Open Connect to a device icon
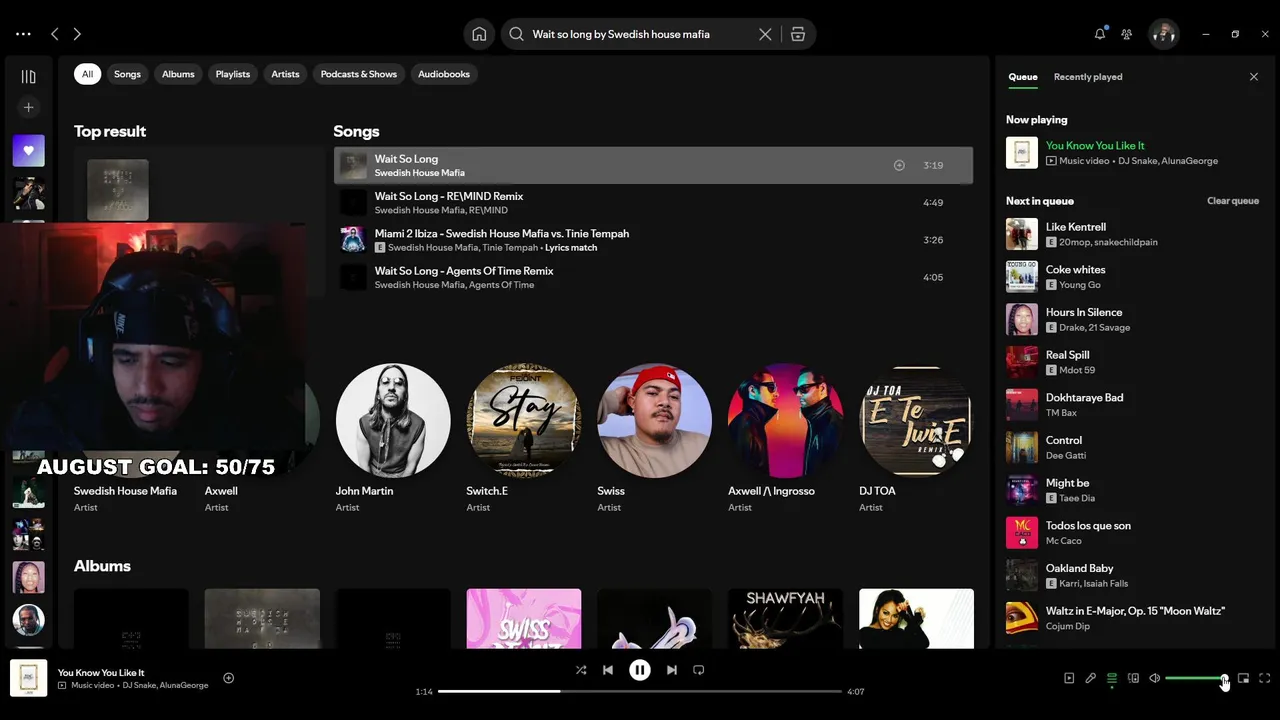The width and height of the screenshot is (1280, 720). click(x=1133, y=678)
